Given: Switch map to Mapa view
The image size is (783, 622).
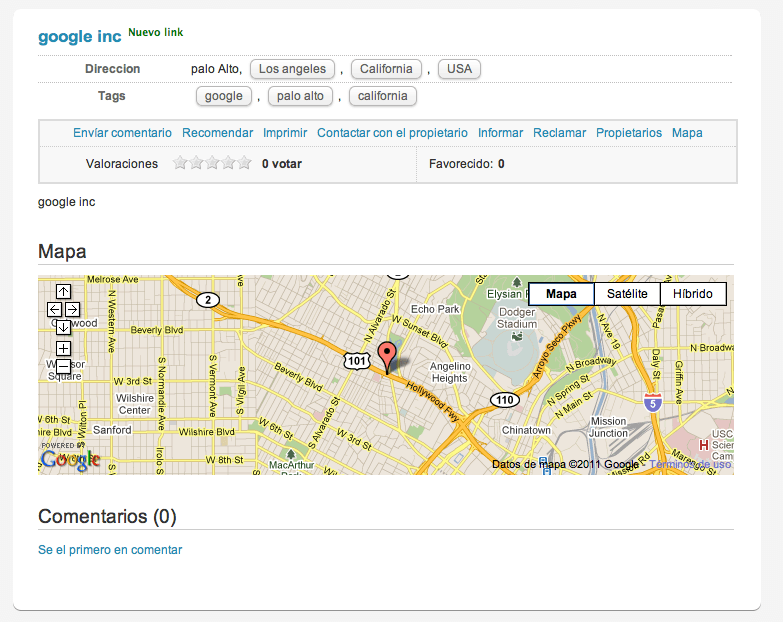Looking at the screenshot, I should tap(561, 294).
